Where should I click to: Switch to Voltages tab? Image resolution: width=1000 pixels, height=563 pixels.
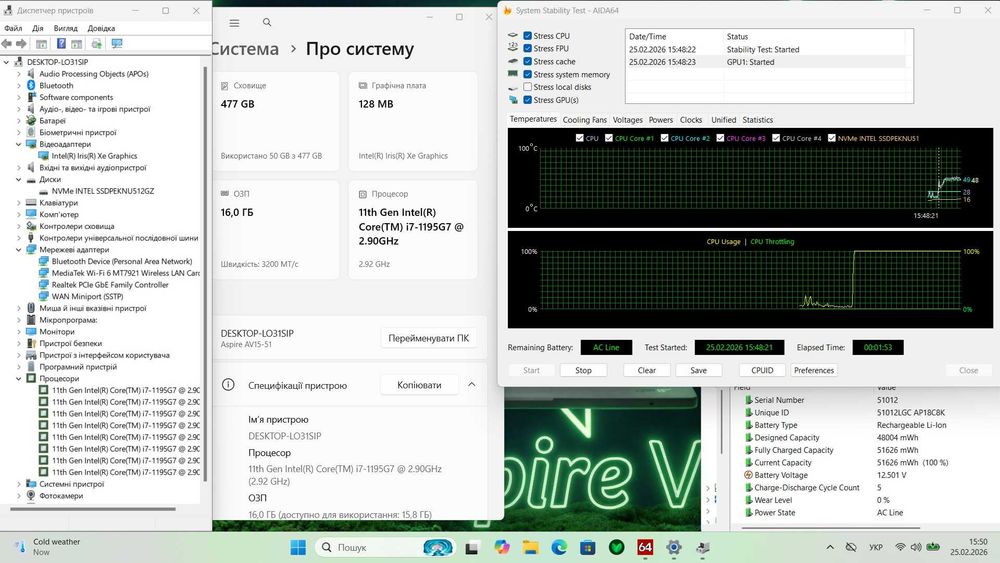click(628, 120)
